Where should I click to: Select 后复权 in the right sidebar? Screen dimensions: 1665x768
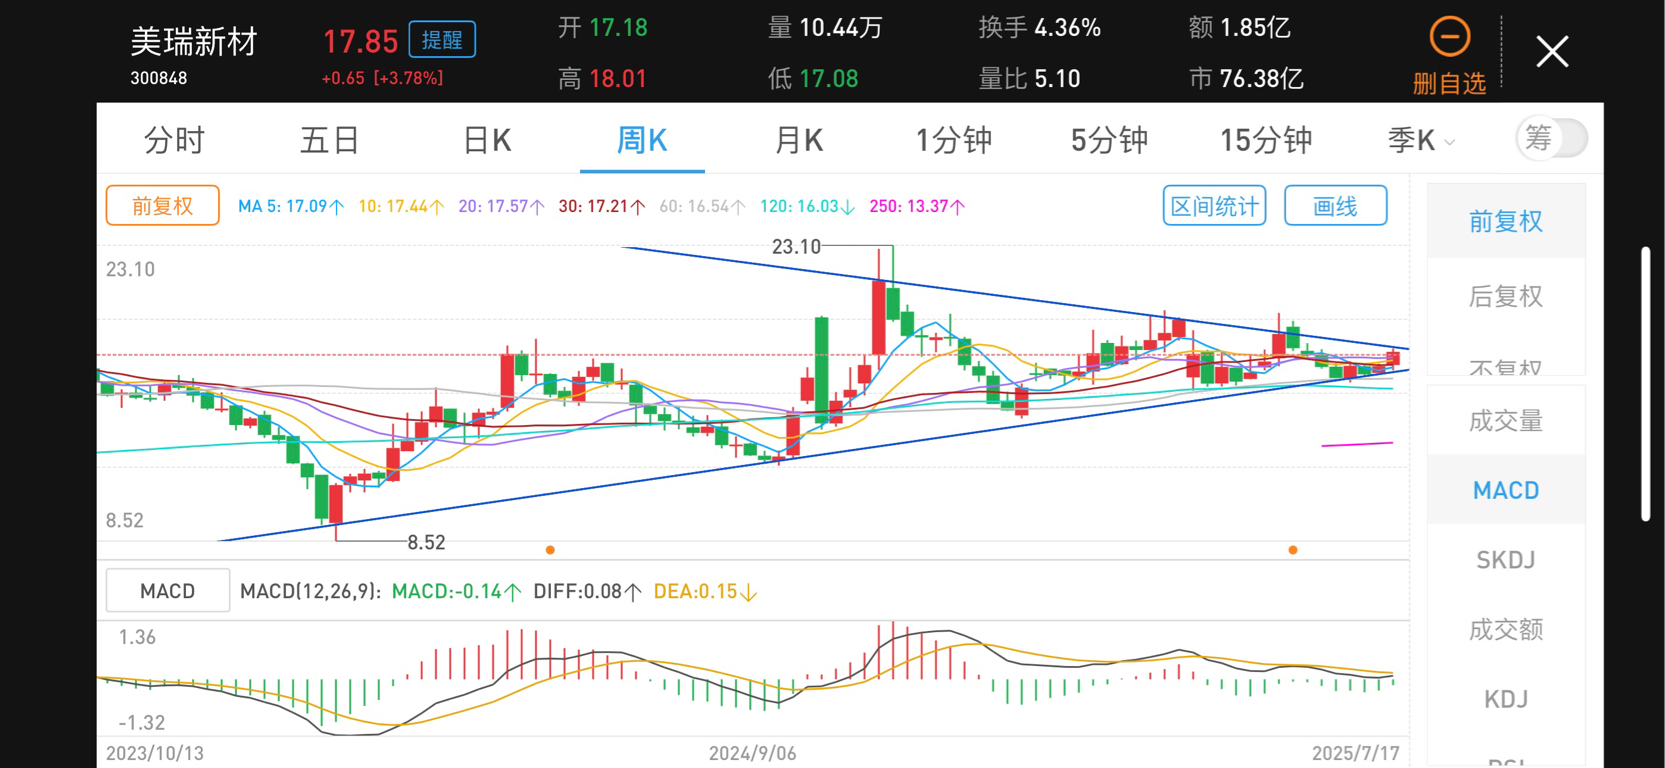point(1506,296)
